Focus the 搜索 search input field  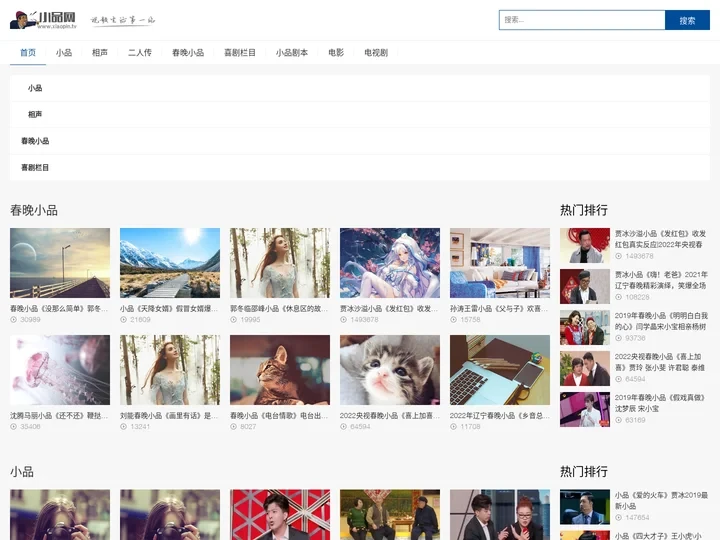(582, 20)
